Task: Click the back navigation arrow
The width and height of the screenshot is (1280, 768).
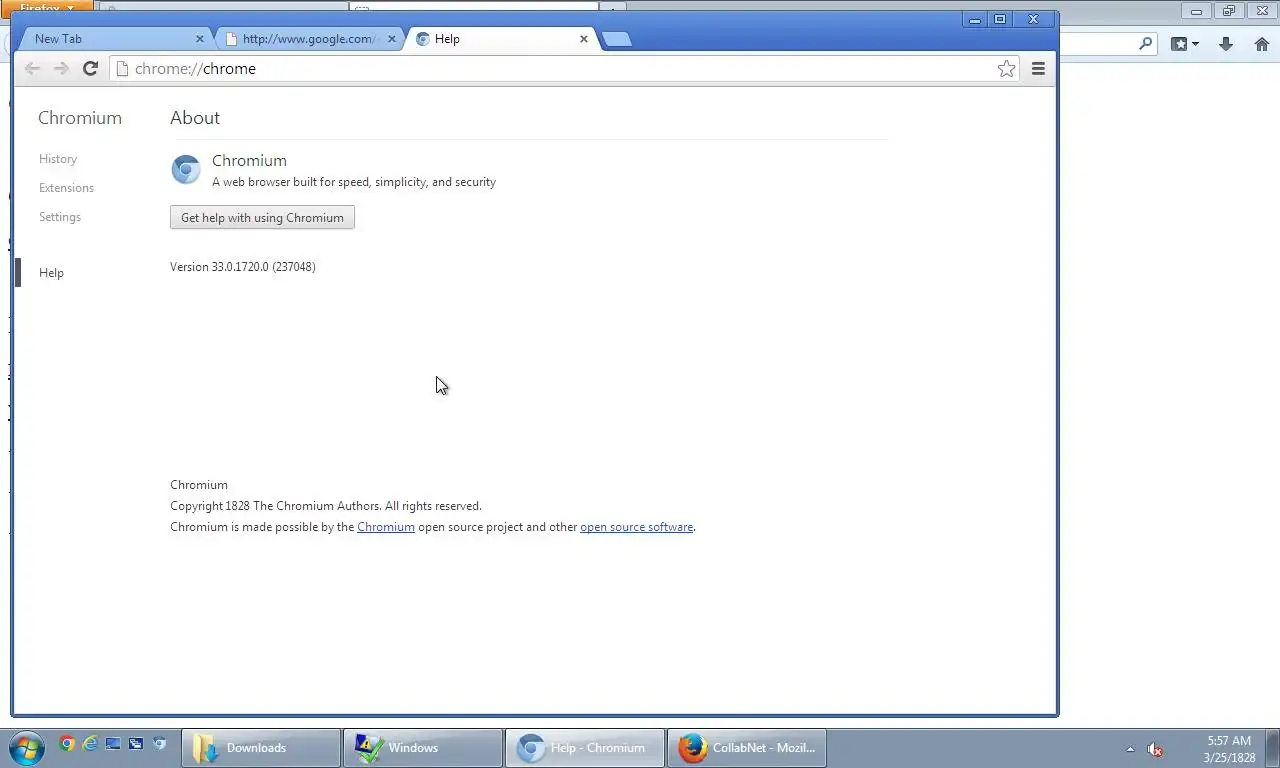Action: coord(32,68)
